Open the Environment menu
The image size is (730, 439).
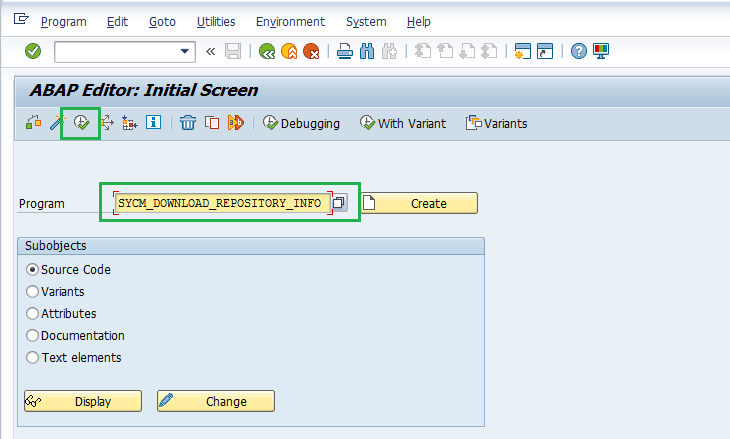pos(291,22)
